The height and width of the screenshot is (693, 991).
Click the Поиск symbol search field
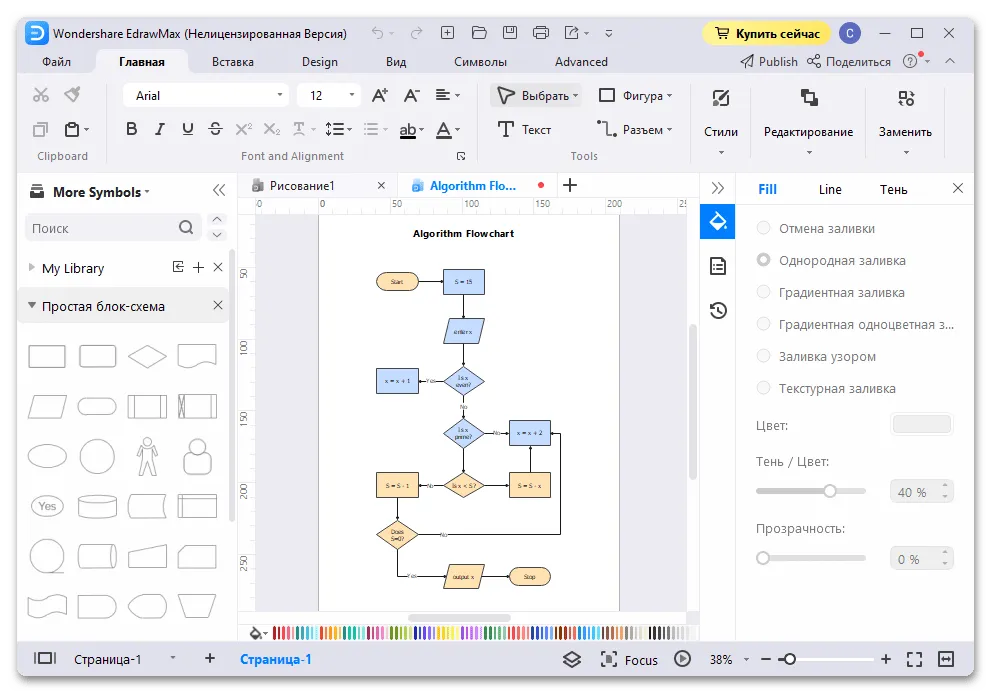[x=112, y=228]
